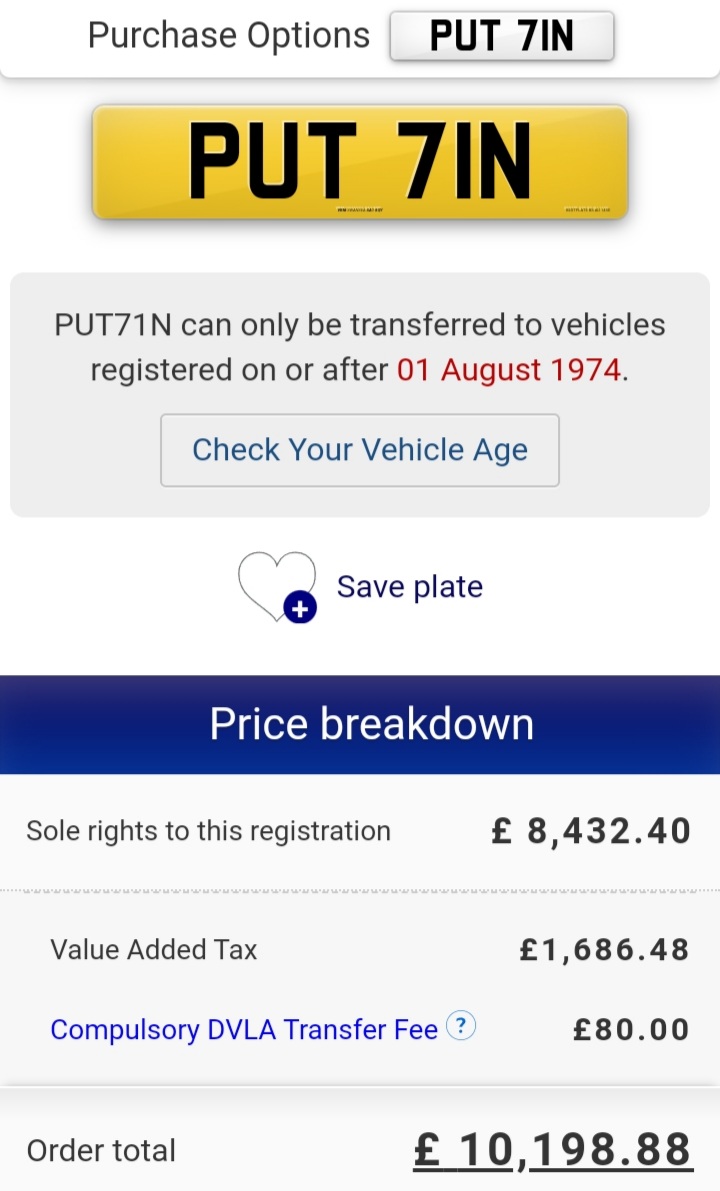Image resolution: width=720 pixels, height=1191 pixels.
Task: Tap the large yellow PUT 7IN number plate
Action: (x=360, y=162)
